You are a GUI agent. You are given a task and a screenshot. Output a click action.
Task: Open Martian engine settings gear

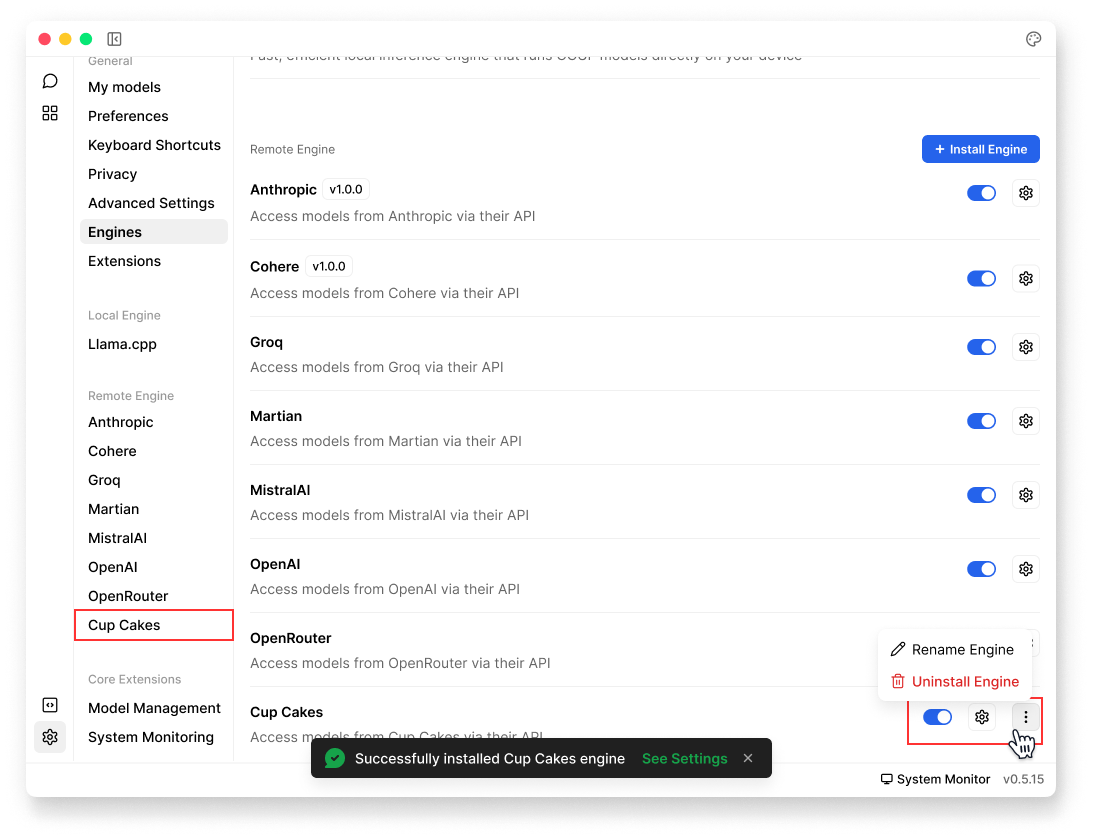pyautogui.click(x=1025, y=421)
